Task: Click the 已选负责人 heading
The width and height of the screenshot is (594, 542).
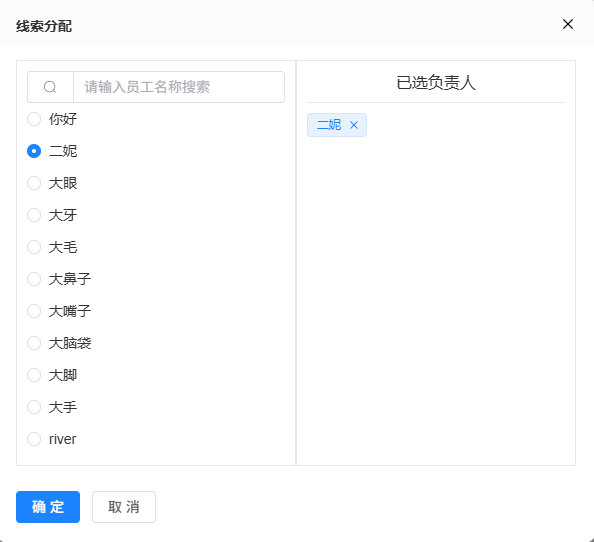Action: (436, 83)
